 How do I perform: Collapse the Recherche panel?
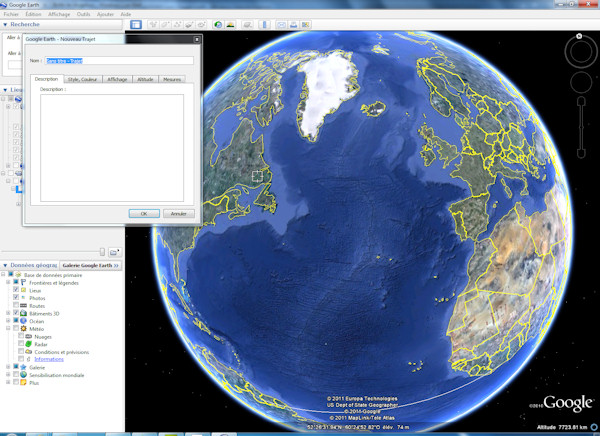[x=5, y=24]
